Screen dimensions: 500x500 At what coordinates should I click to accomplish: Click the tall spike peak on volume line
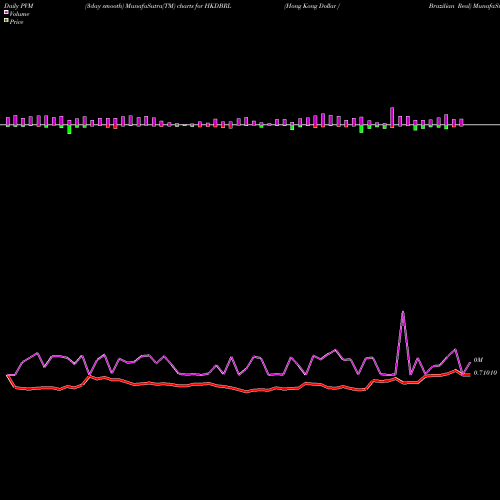pyautogui.click(x=403, y=312)
